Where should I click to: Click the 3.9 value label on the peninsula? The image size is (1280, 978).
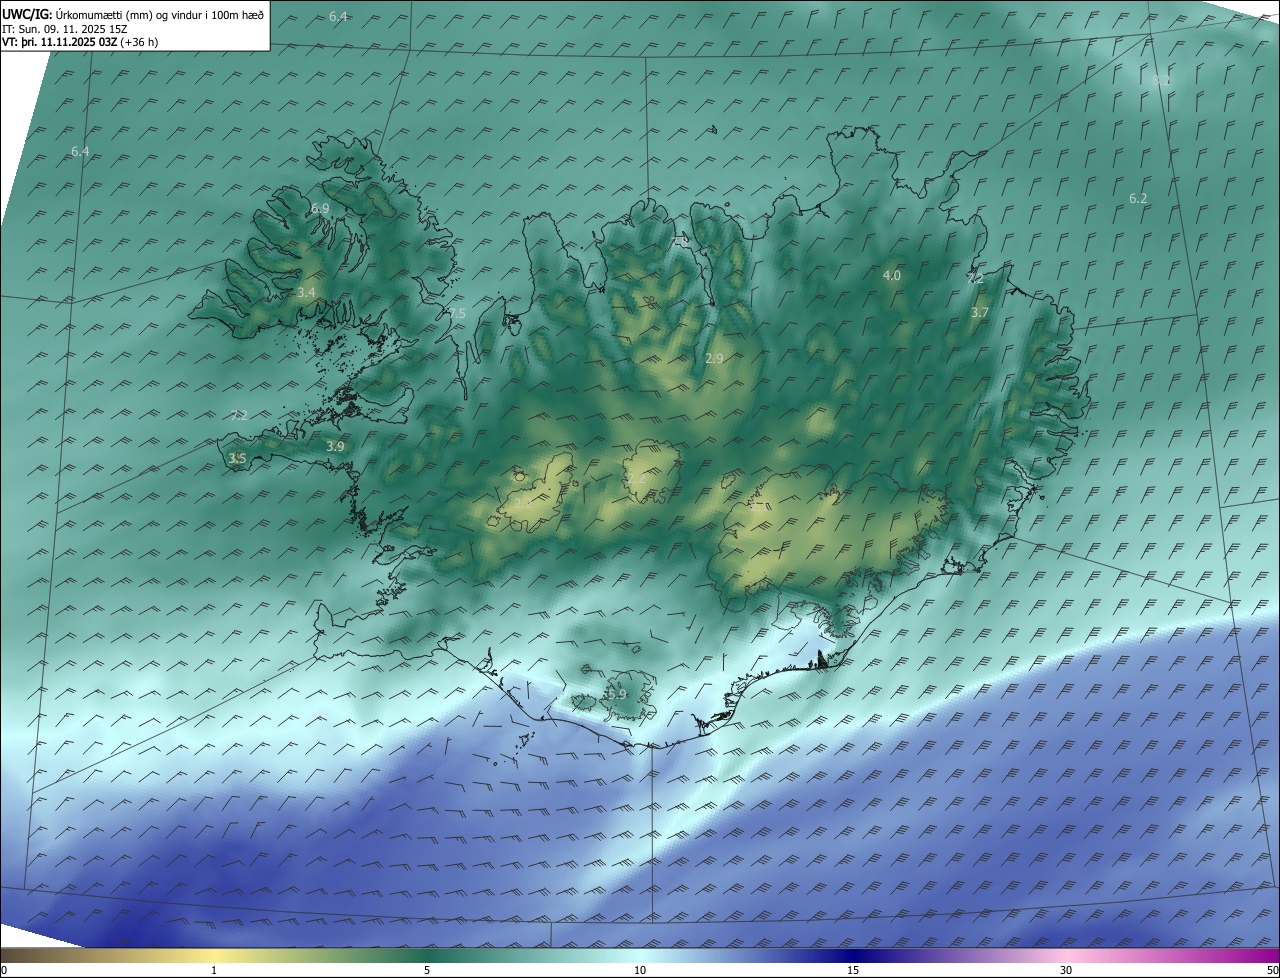(x=335, y=447)
